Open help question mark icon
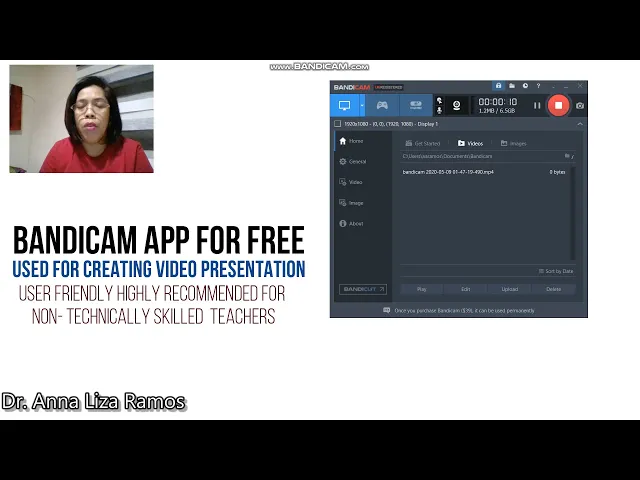 point(538,86)
